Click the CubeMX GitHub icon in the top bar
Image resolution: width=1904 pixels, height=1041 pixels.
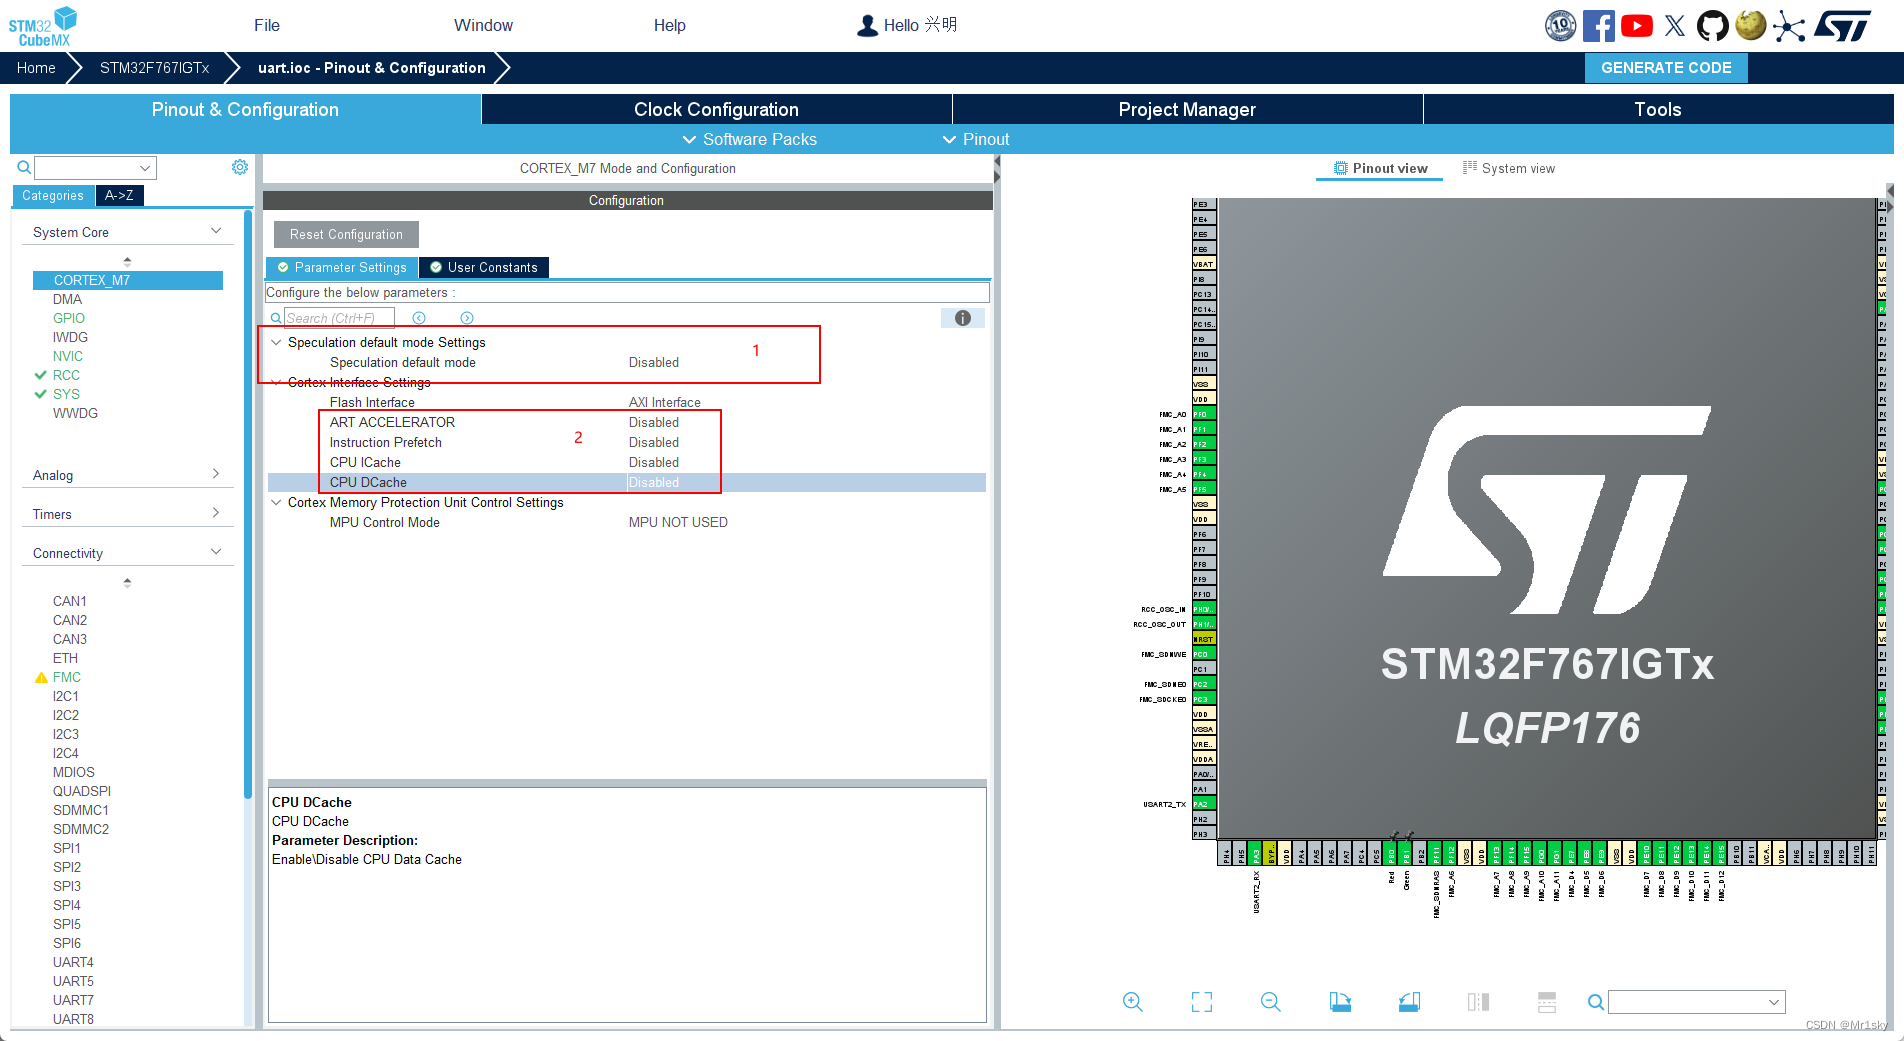(1712, 25)
